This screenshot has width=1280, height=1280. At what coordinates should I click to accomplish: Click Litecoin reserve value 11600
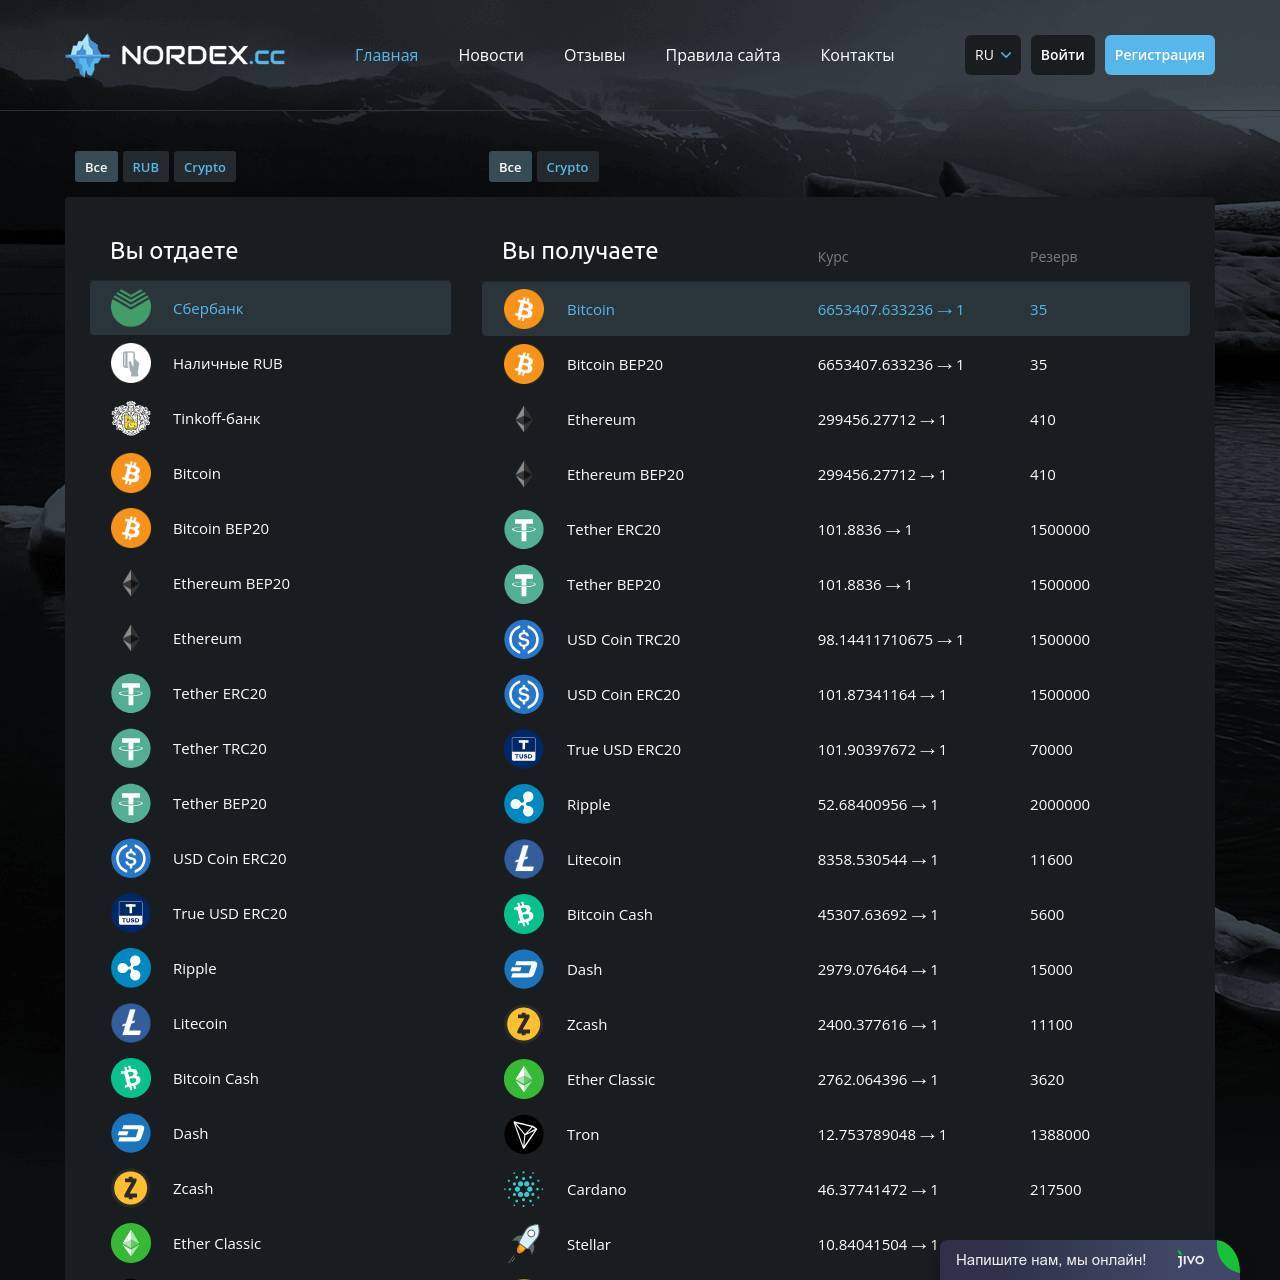pyautogui.click(x=1051, y=859)
